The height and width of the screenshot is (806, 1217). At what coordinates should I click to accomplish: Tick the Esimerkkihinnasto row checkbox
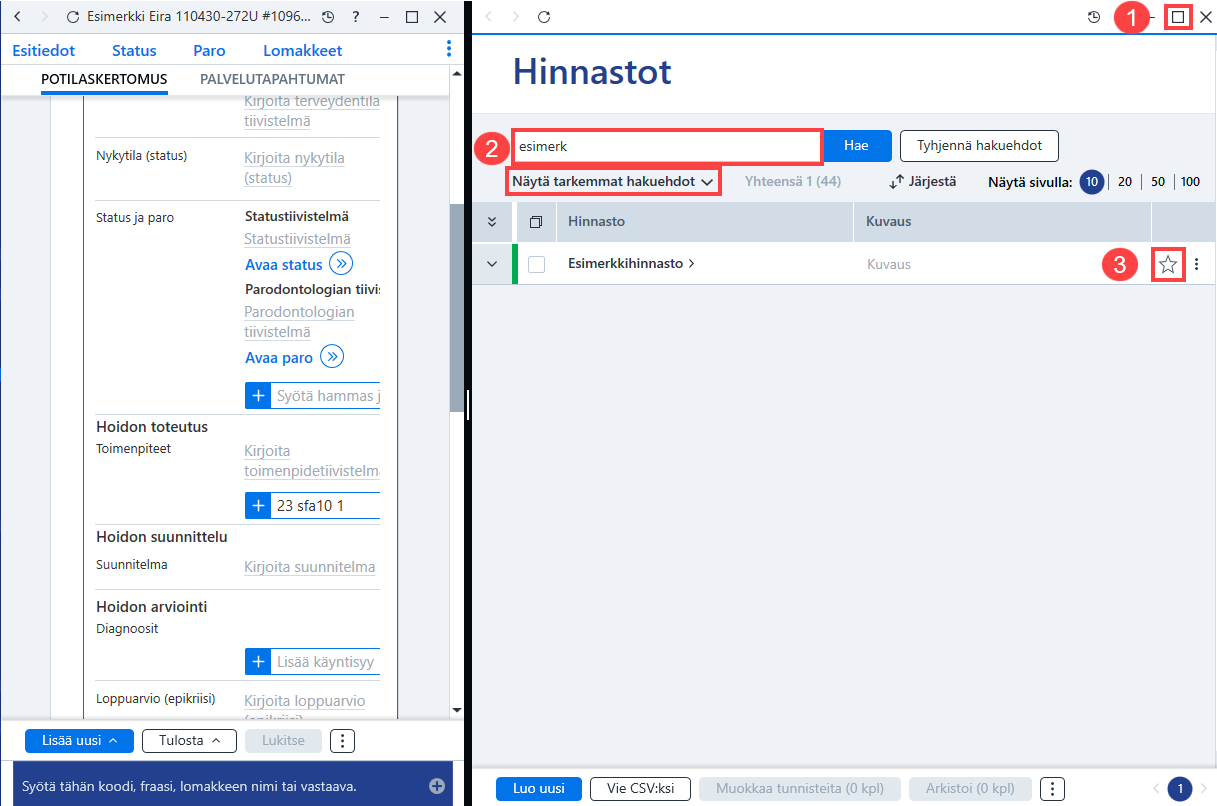(537, 264)
